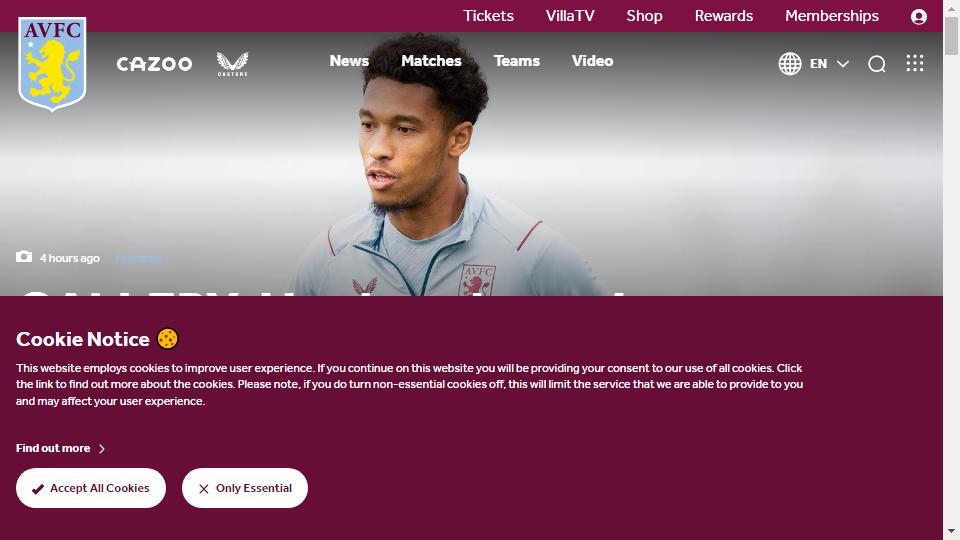Image resolution: width=960 pixels, height=540 pixels.
Task: Accept All Cookies button
Action: tap(91, 488)
